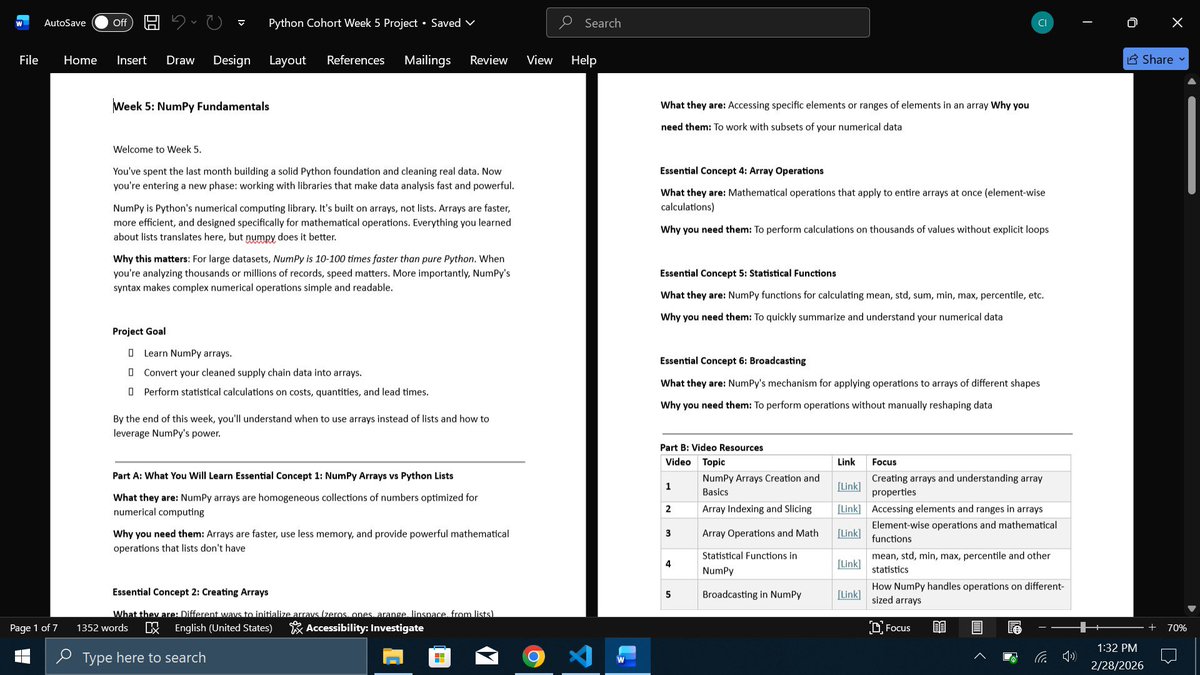The height and width of the screenshot is (675, 1200).
Task: Click the scroll down arrow of the scrollbar
Action: [x=1190, y=609]
